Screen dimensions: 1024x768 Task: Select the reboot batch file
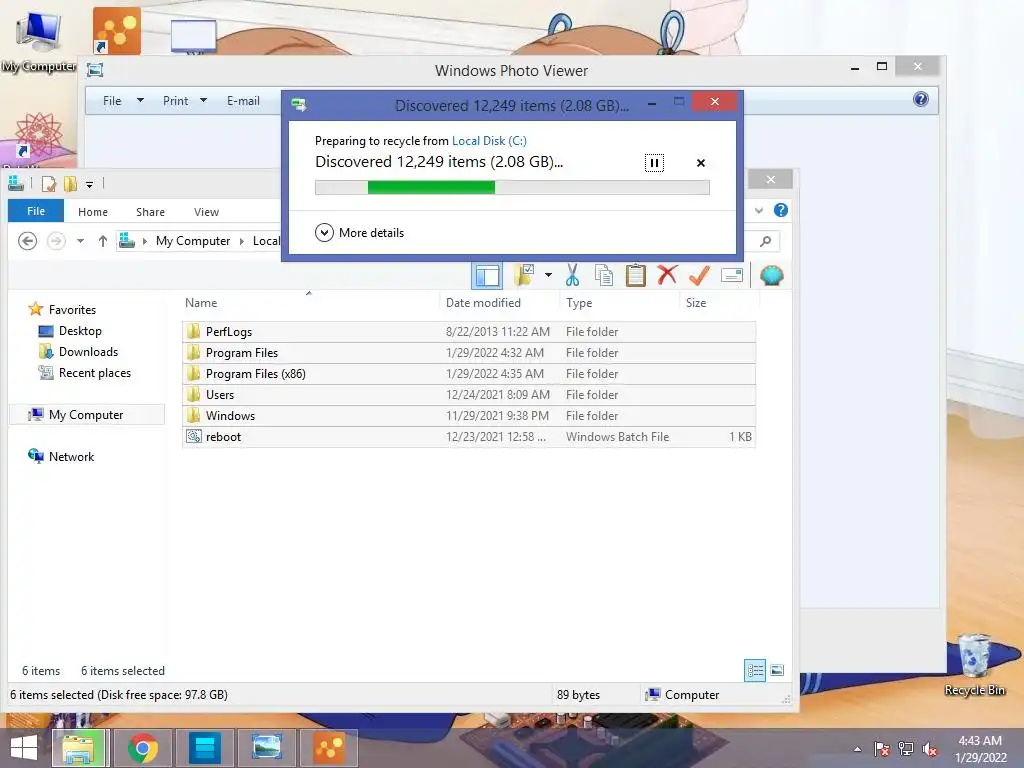tap(469, 436)
